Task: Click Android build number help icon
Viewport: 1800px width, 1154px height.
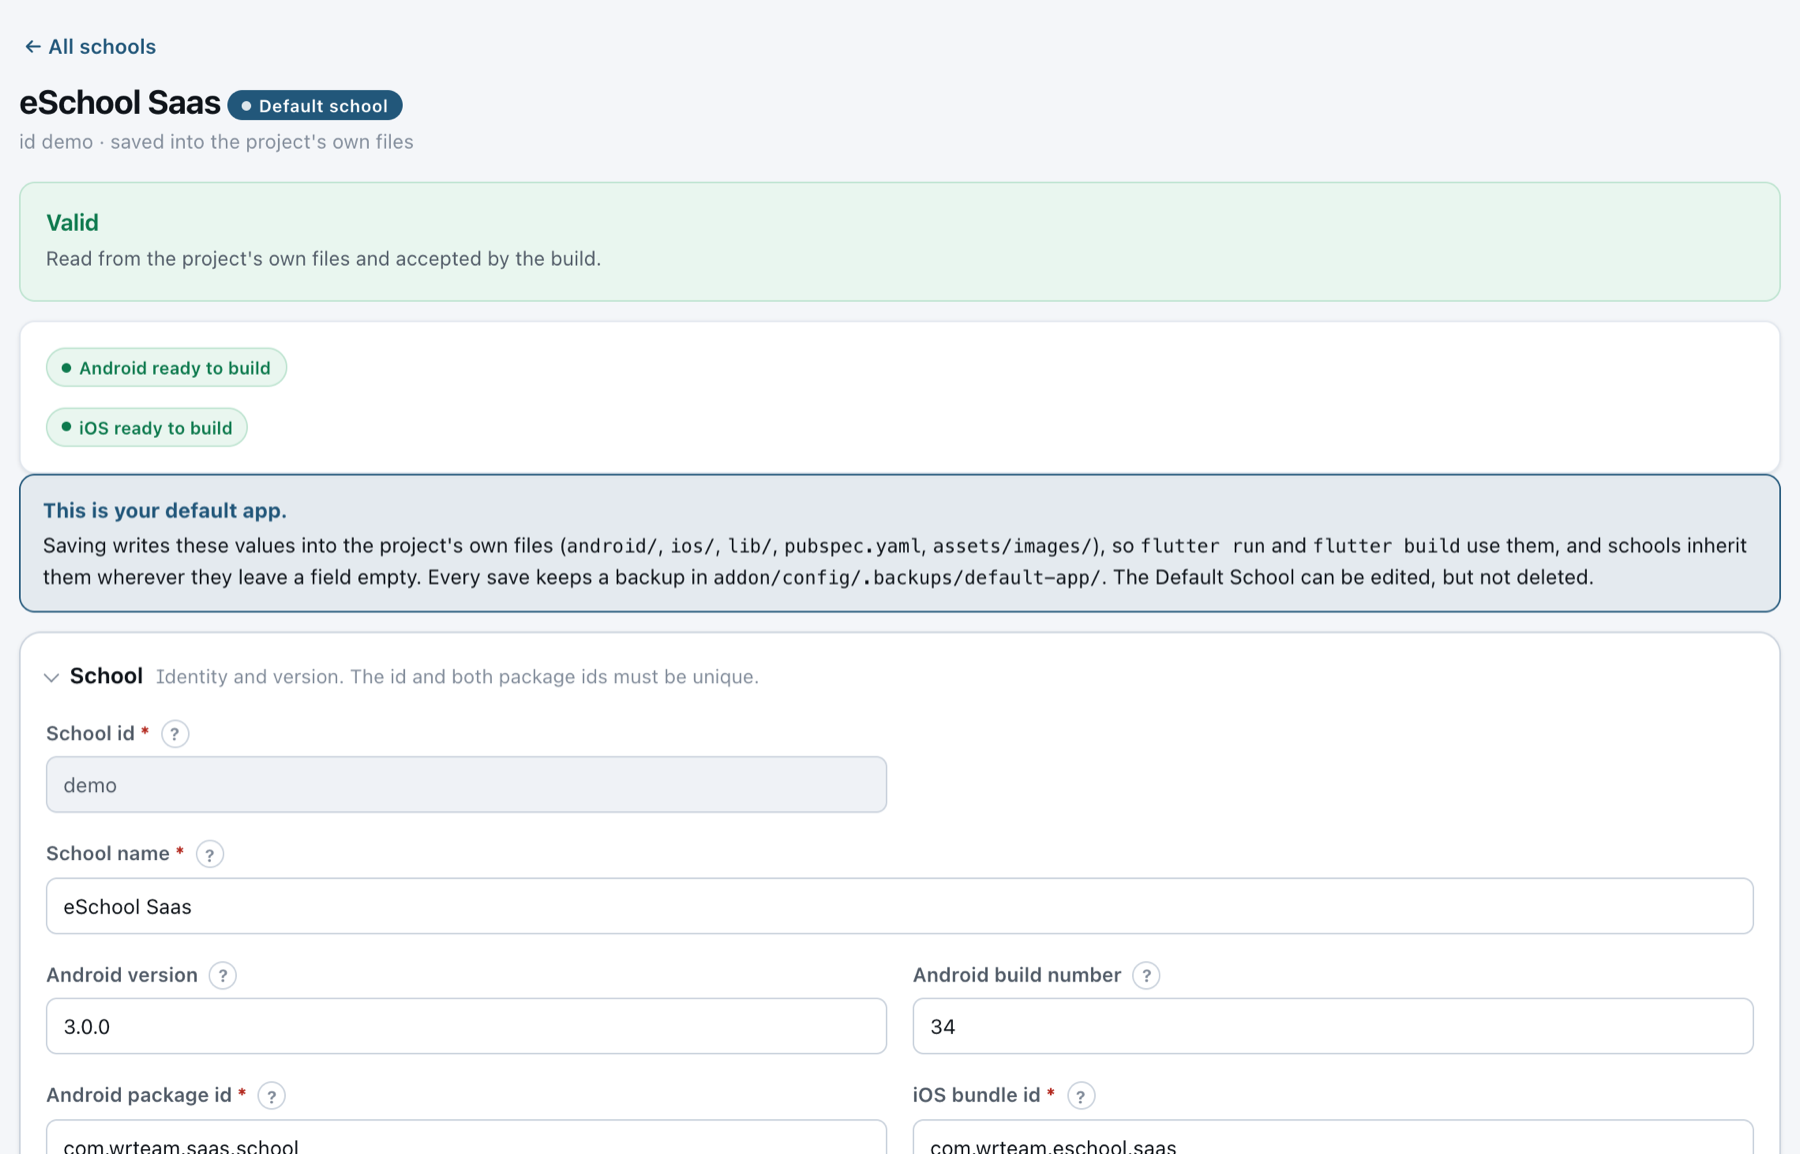Action: (x=1146, y=975)
